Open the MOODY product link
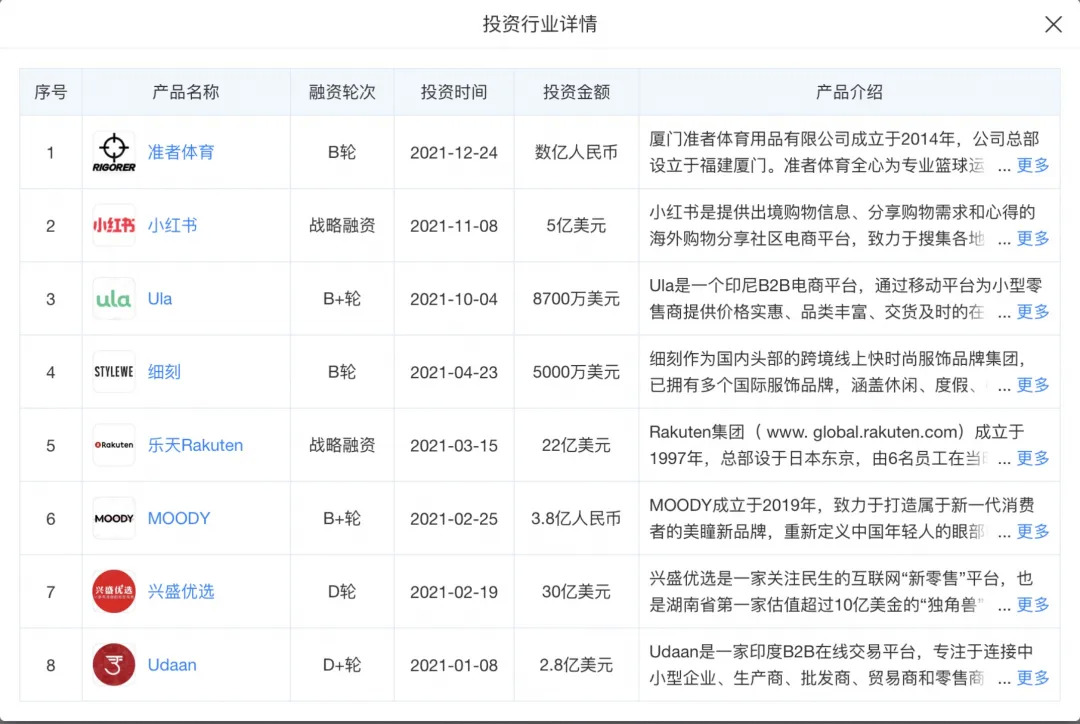Viewport: 1080px width, 724px height. pyautogui.click(x=178, y=518)
